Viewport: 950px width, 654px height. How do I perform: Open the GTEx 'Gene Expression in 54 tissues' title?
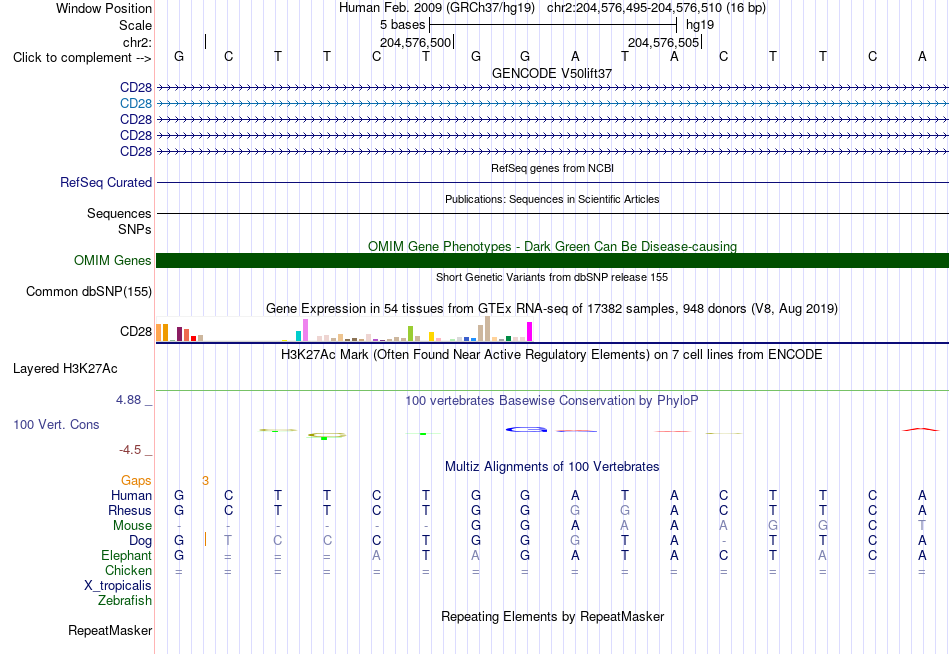tap(551, 309)
